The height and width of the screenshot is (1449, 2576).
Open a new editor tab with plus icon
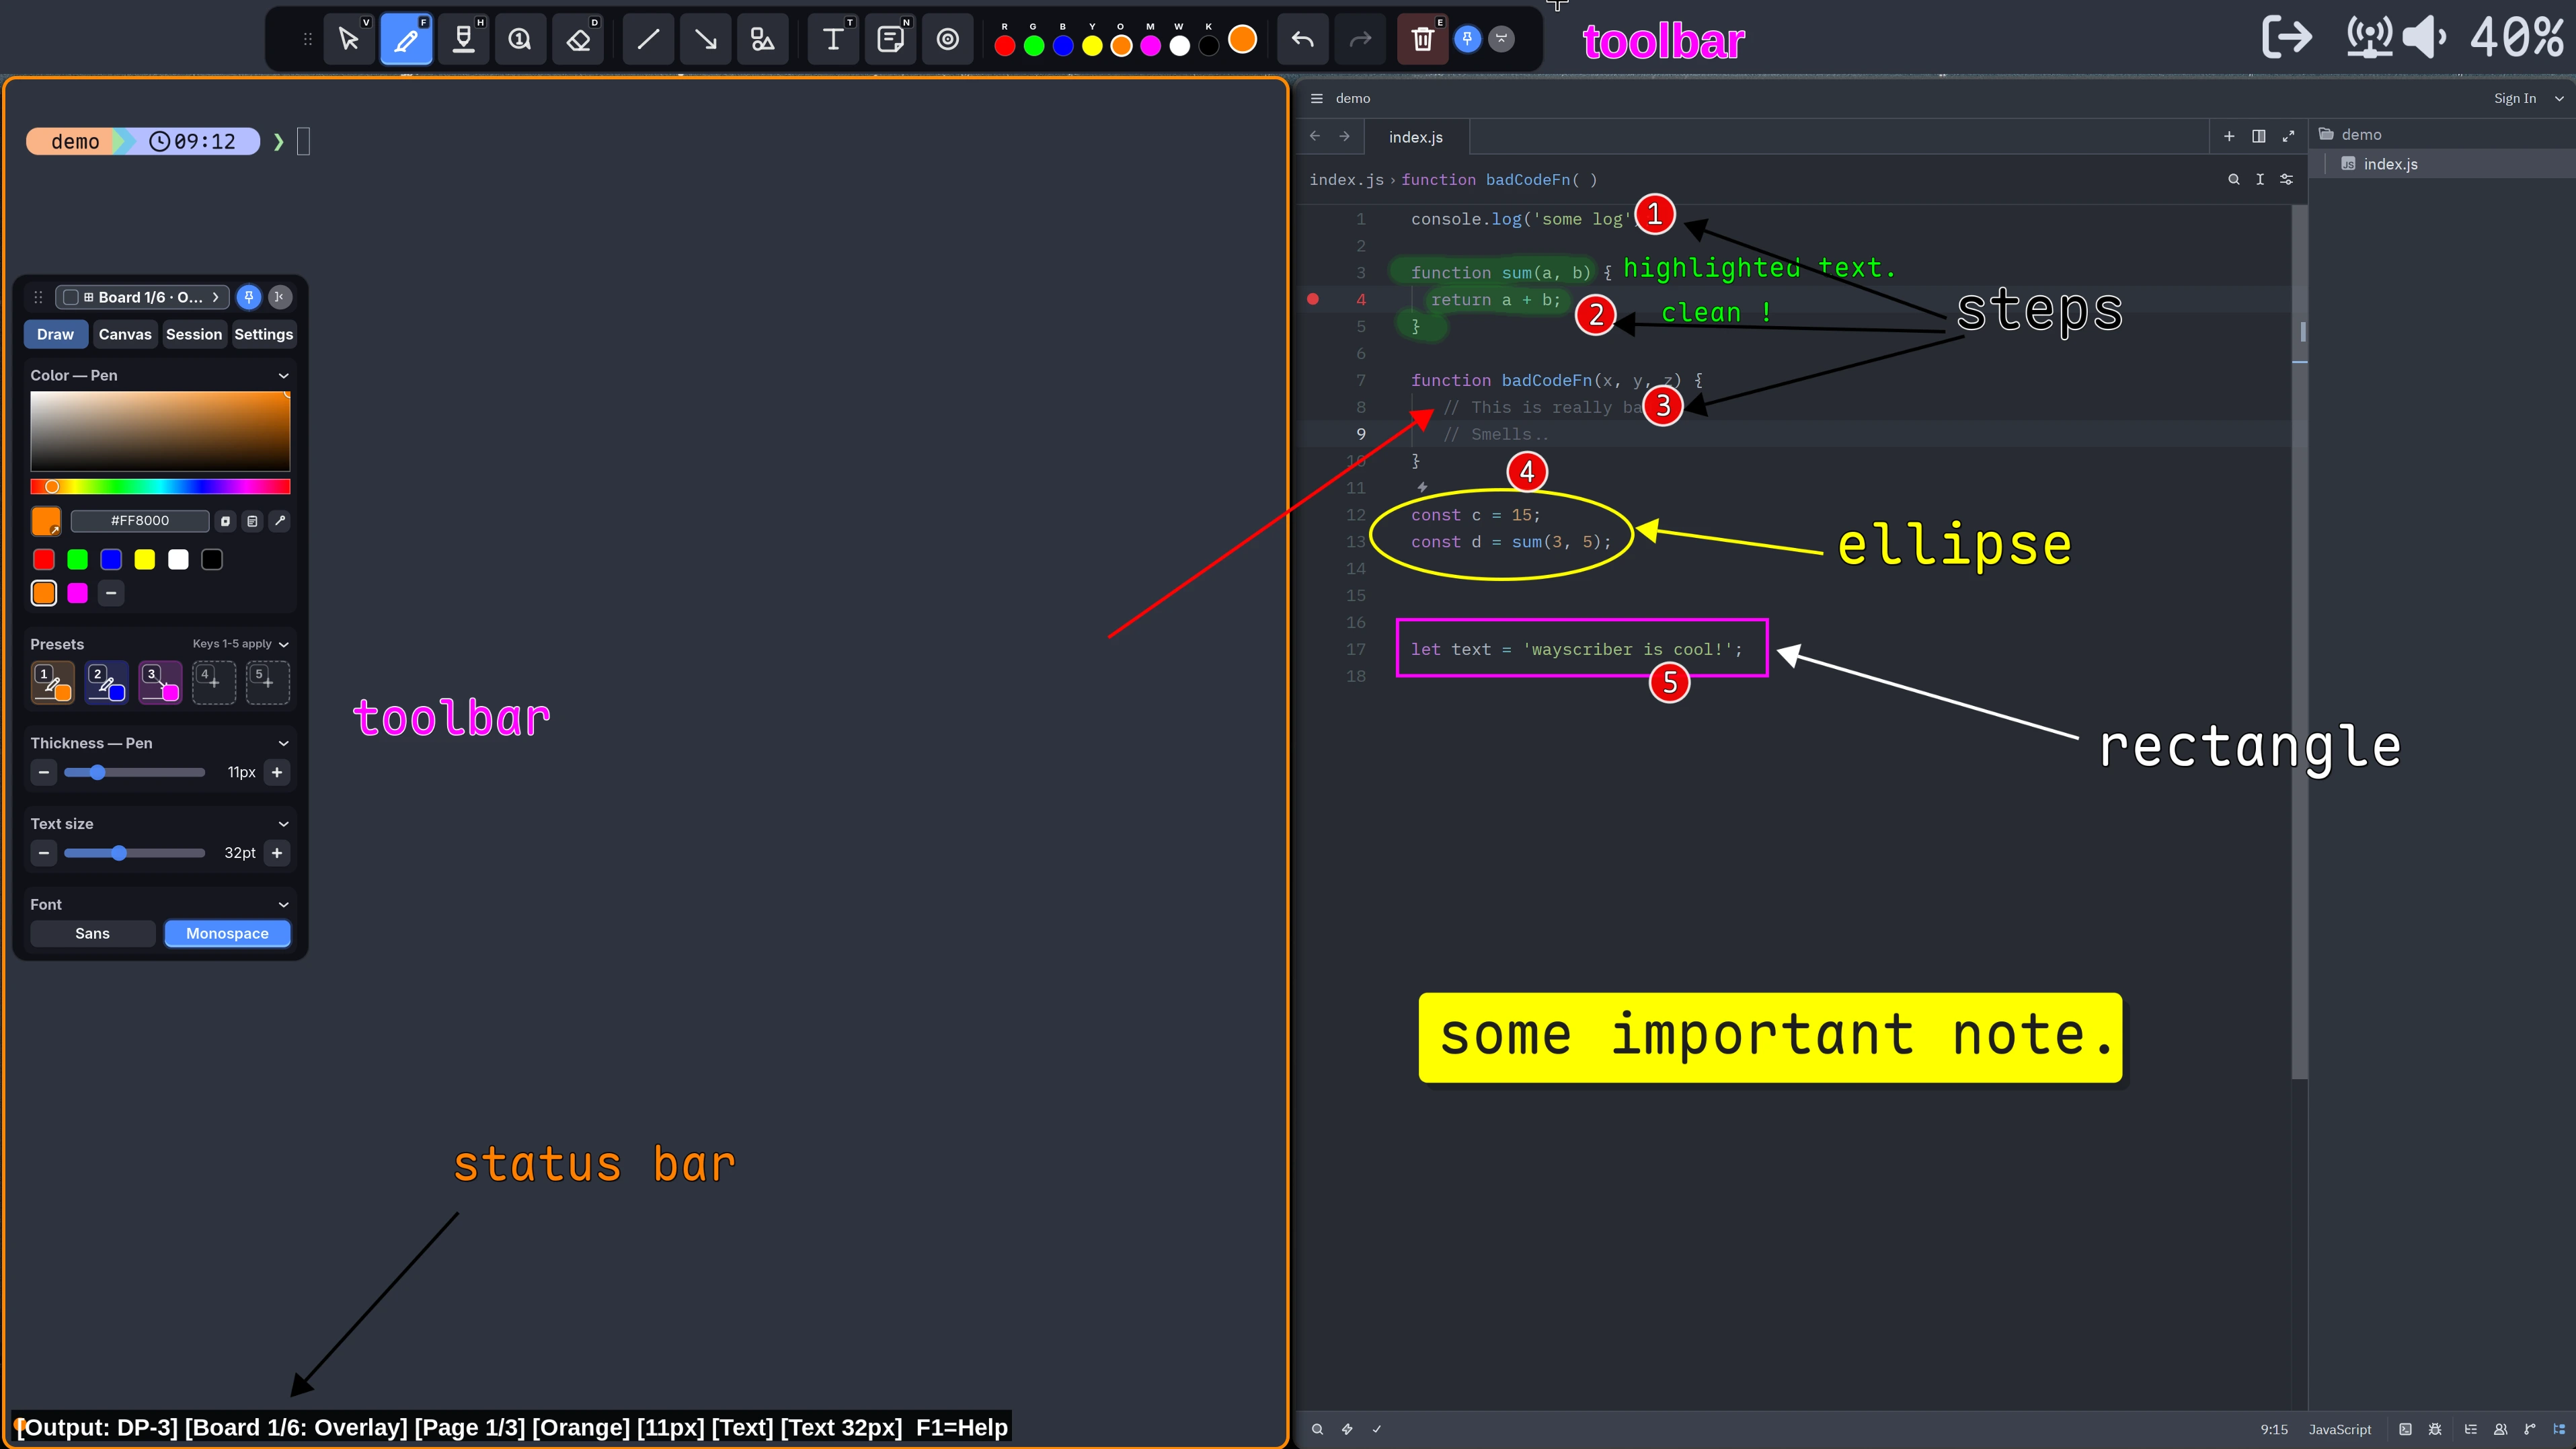tap(2229, 136)
